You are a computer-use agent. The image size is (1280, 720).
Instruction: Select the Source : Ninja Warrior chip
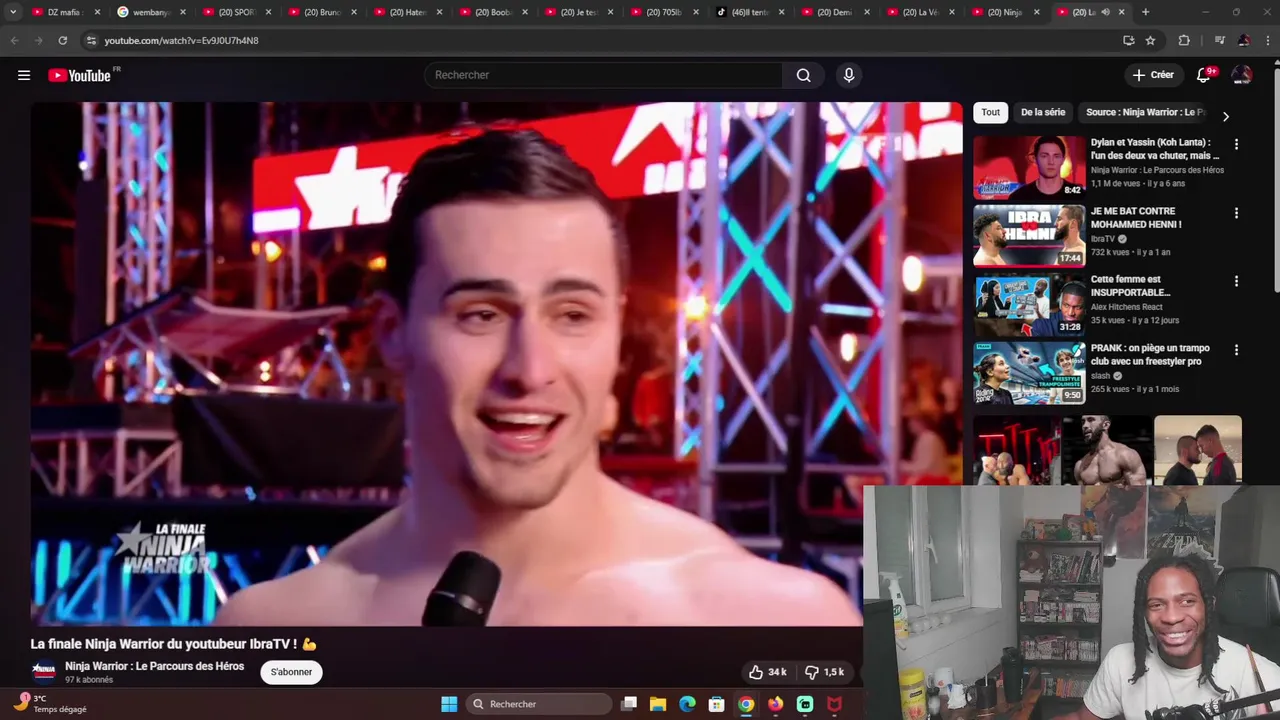[x=1145, y=112]
